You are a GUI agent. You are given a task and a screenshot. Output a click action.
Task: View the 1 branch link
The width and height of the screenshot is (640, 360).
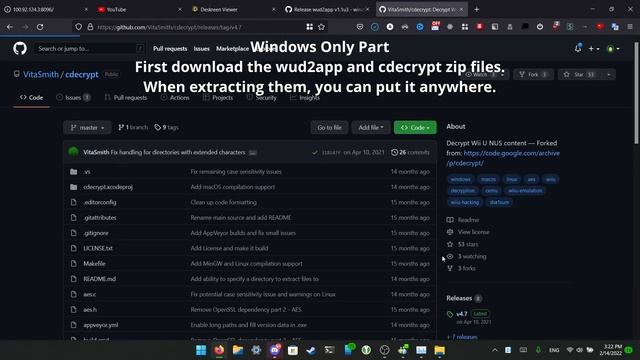pyautogui.click(x=133, y=127)
